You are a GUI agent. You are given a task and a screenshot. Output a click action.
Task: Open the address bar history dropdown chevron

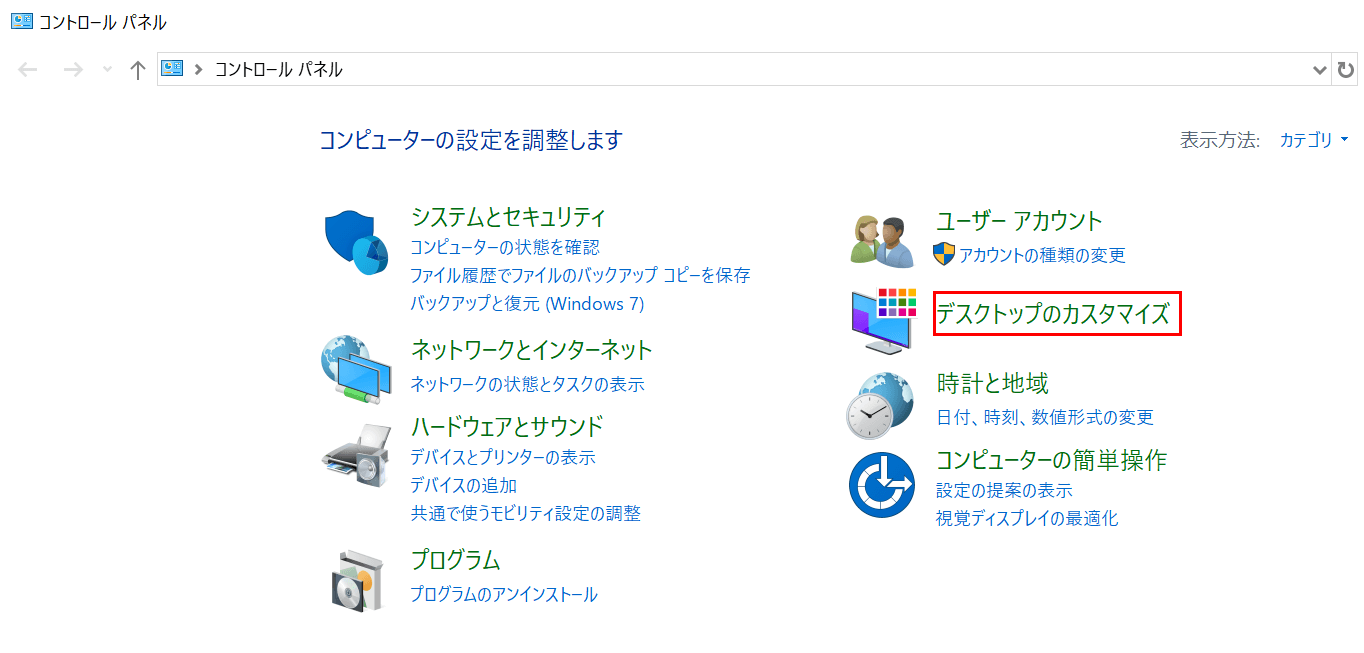(x=1319, y=70)
